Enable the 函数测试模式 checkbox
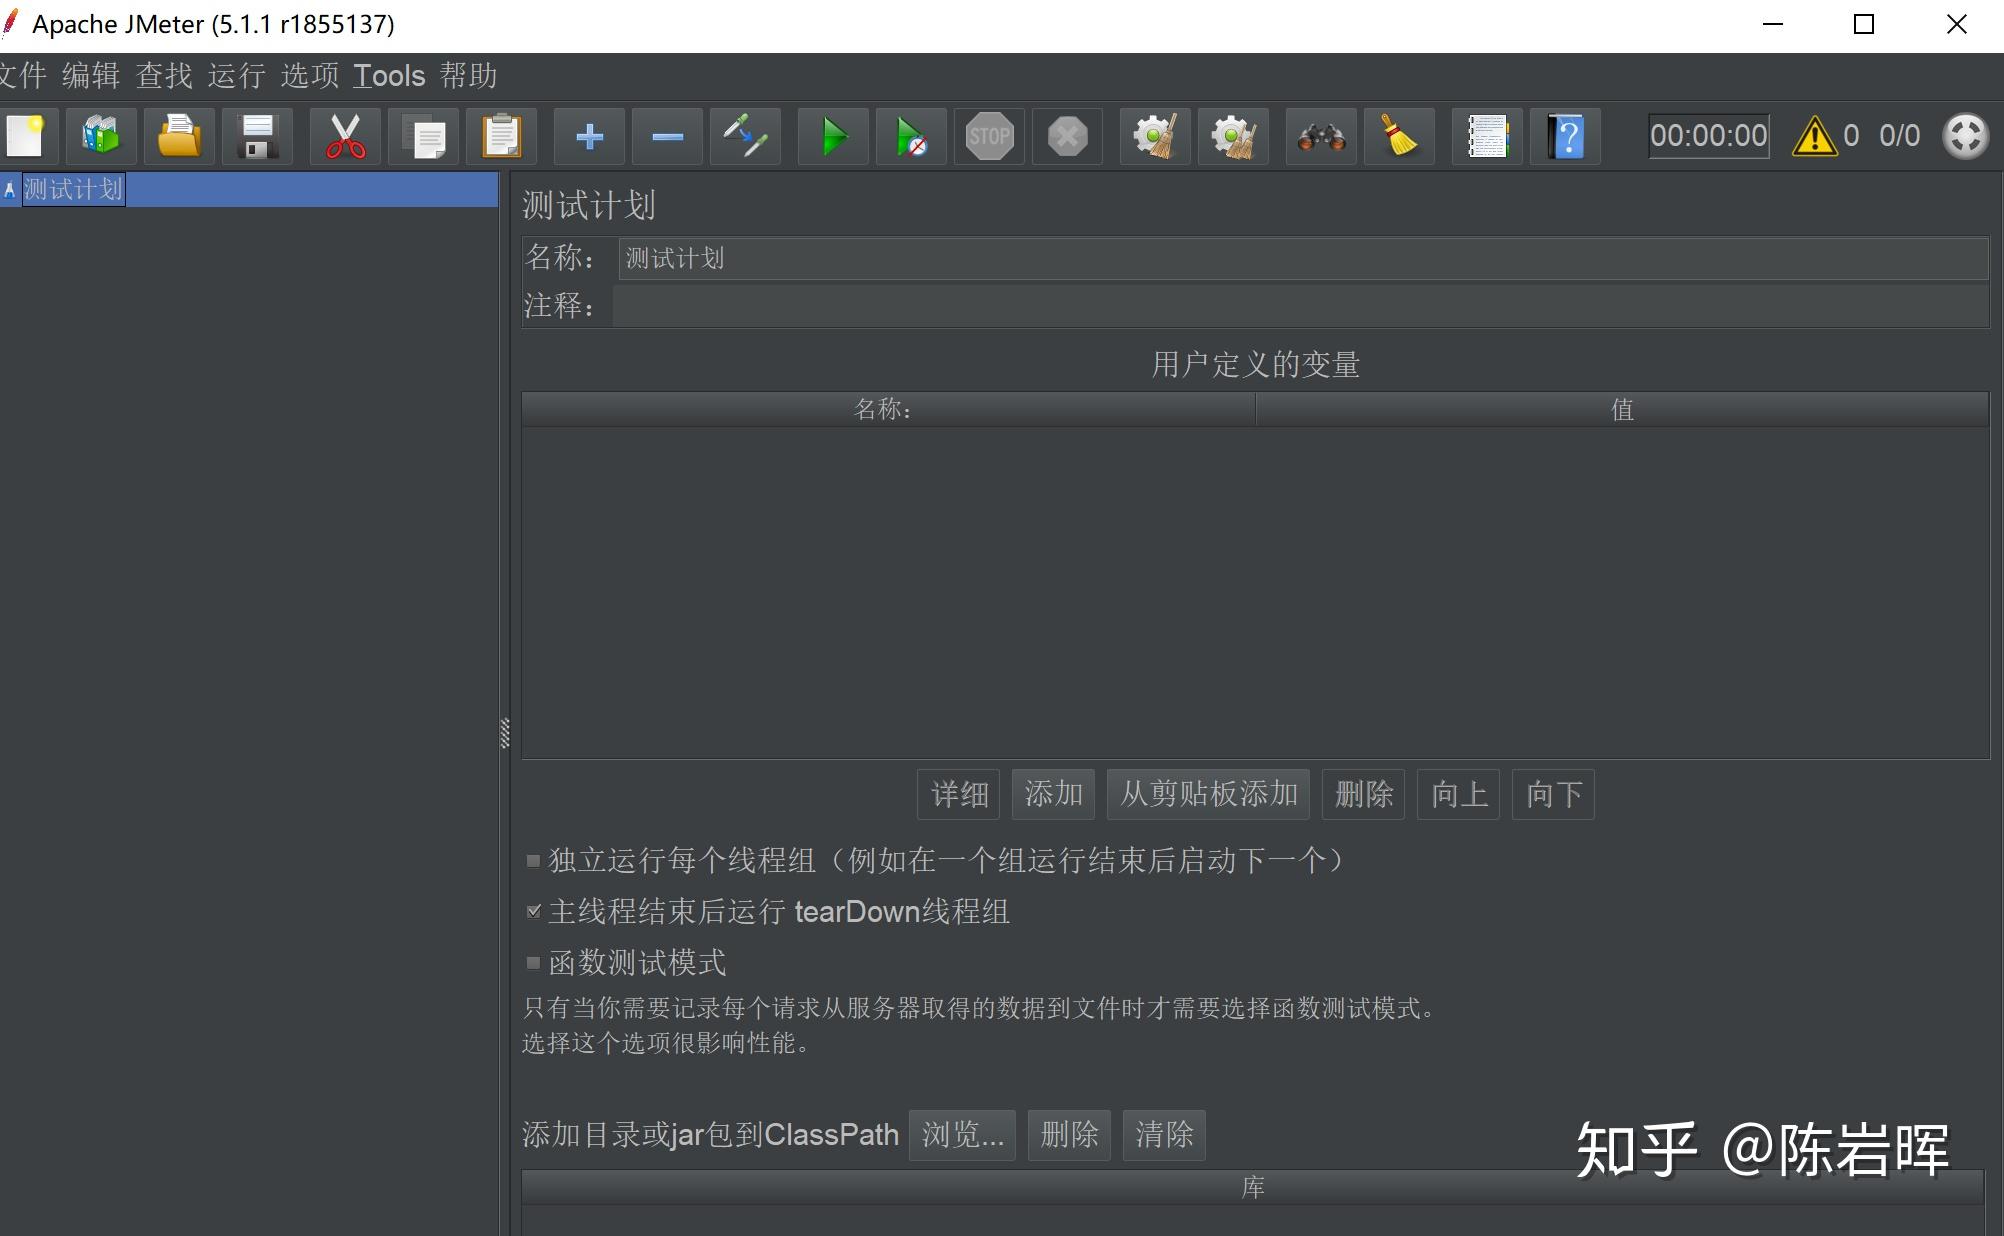This screenshot has height=1236, width=2004. point(533,962)
